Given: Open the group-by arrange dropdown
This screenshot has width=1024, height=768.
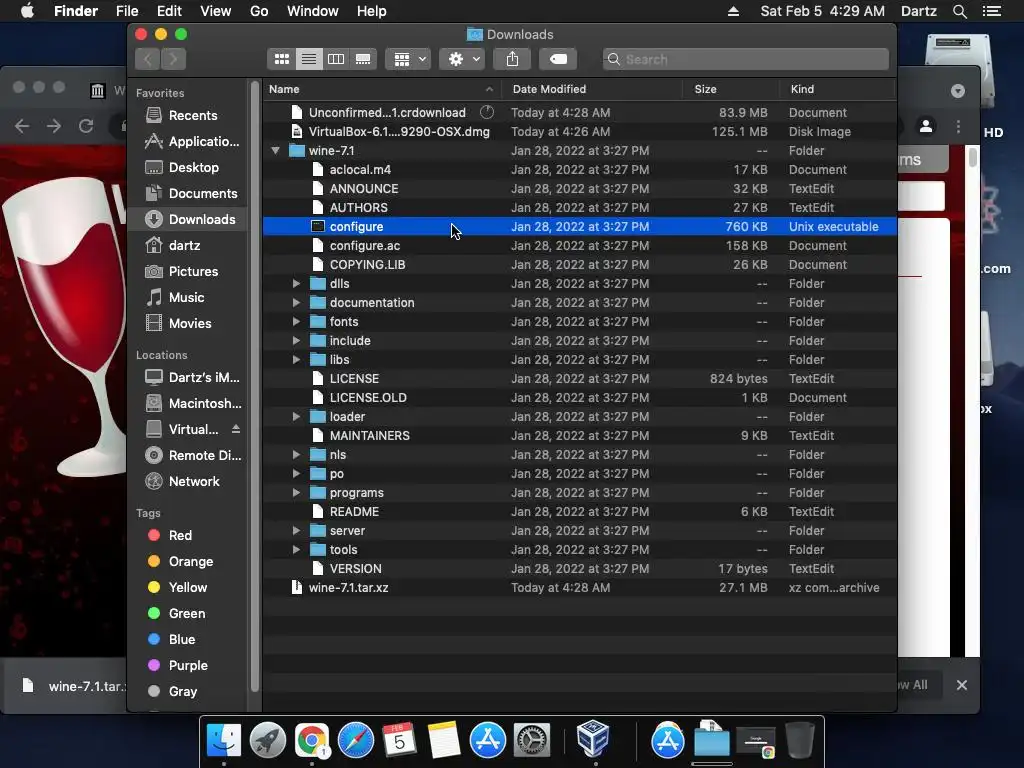Looking at the screenshot, I should click(408, 59).
